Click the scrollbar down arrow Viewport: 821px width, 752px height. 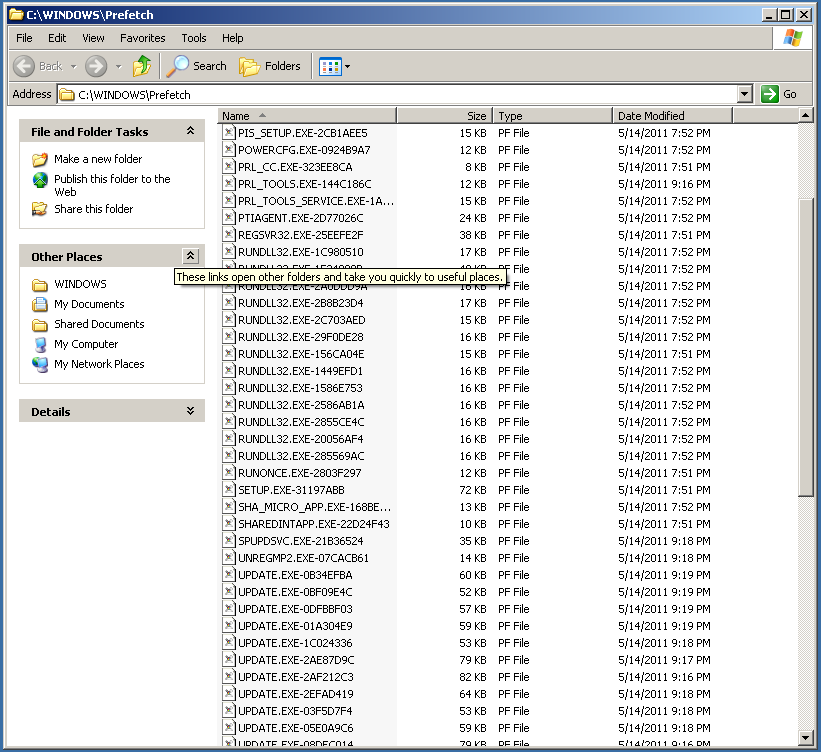pos(805,738)
